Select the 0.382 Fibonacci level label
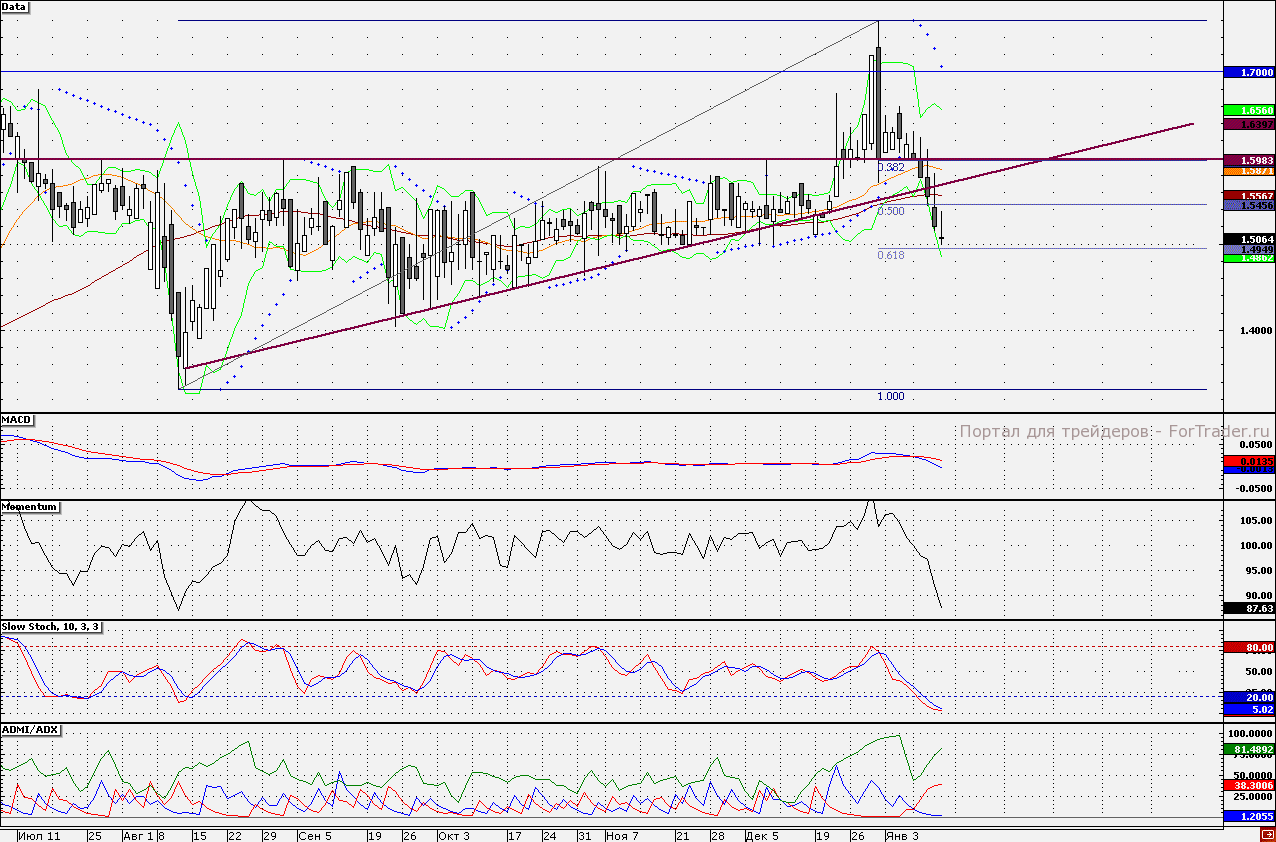This screenshot has height=842, width=1276. click(x=890, y=167)
